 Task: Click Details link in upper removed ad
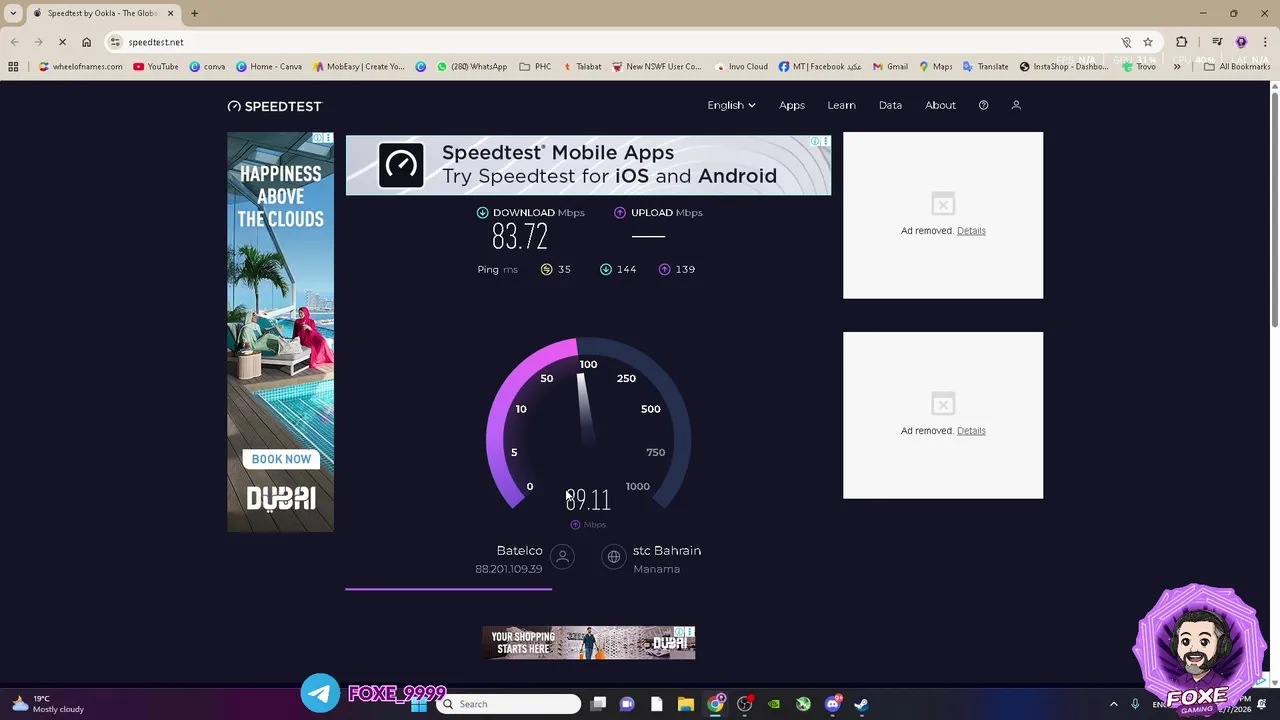971,231
